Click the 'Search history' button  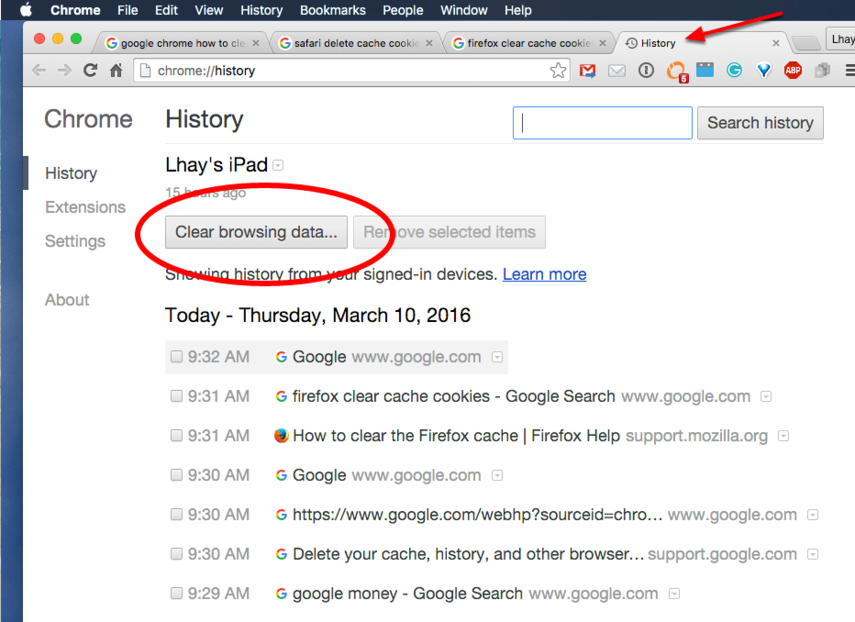(760, 123)
